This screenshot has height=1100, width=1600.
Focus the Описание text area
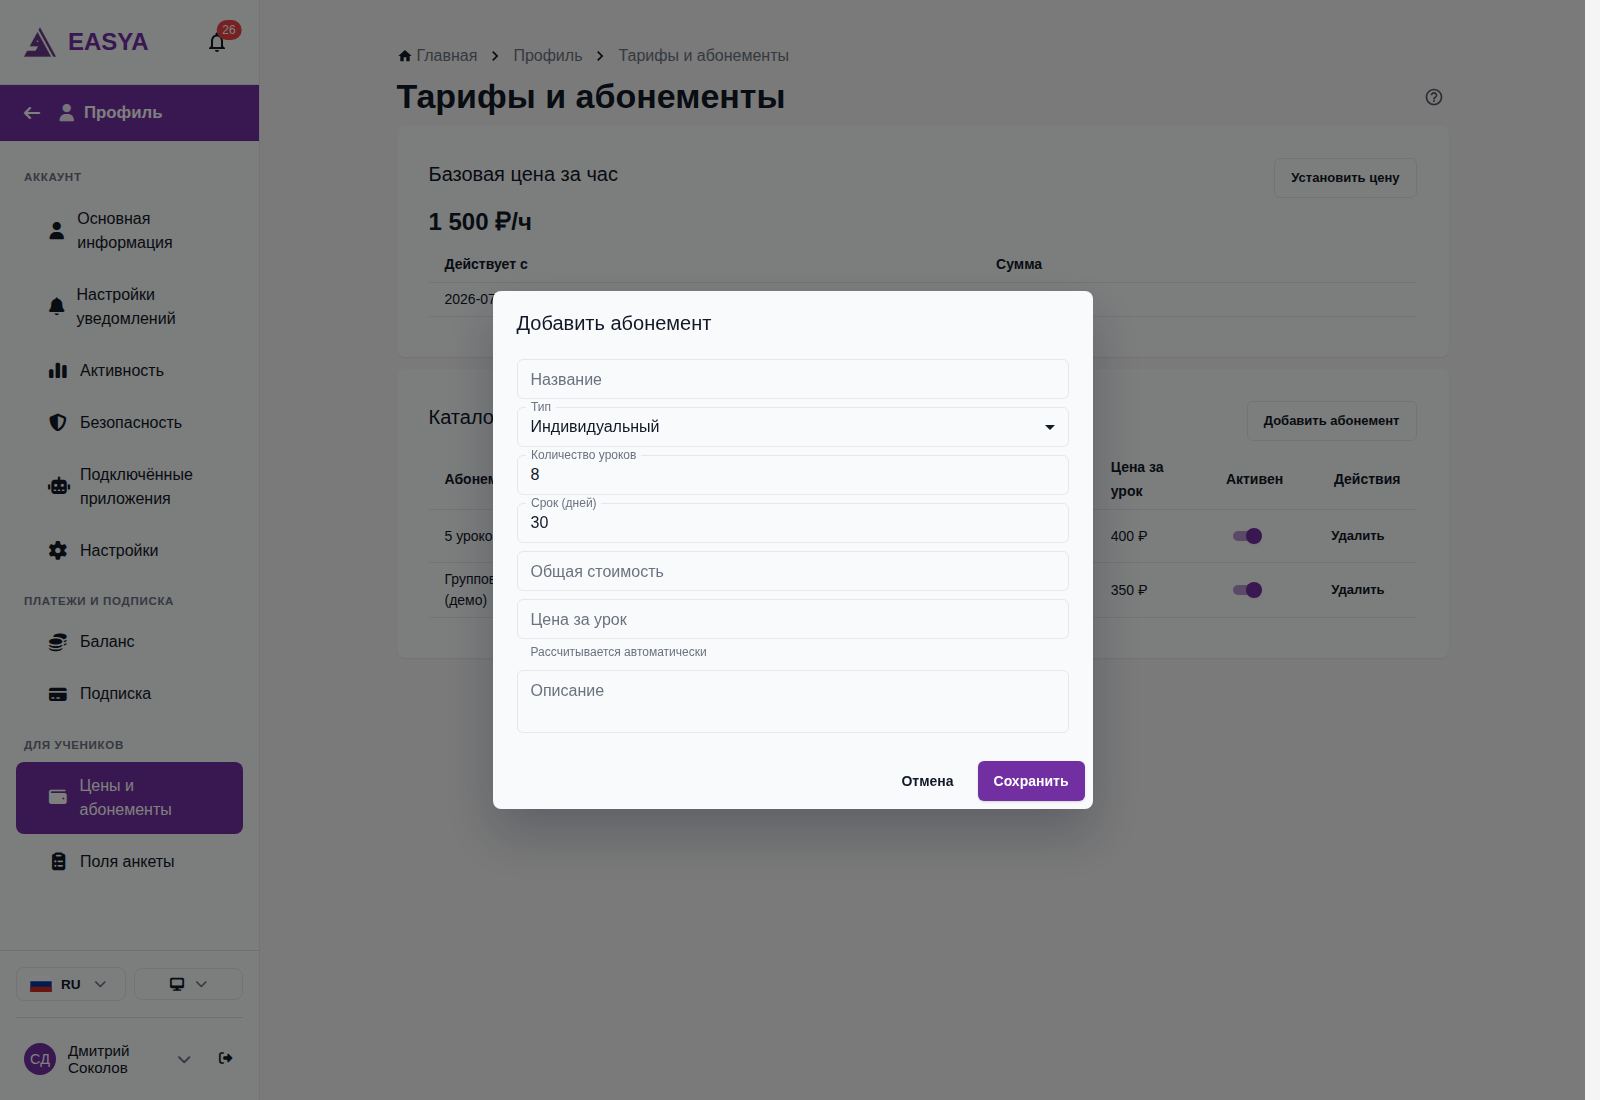793,701
